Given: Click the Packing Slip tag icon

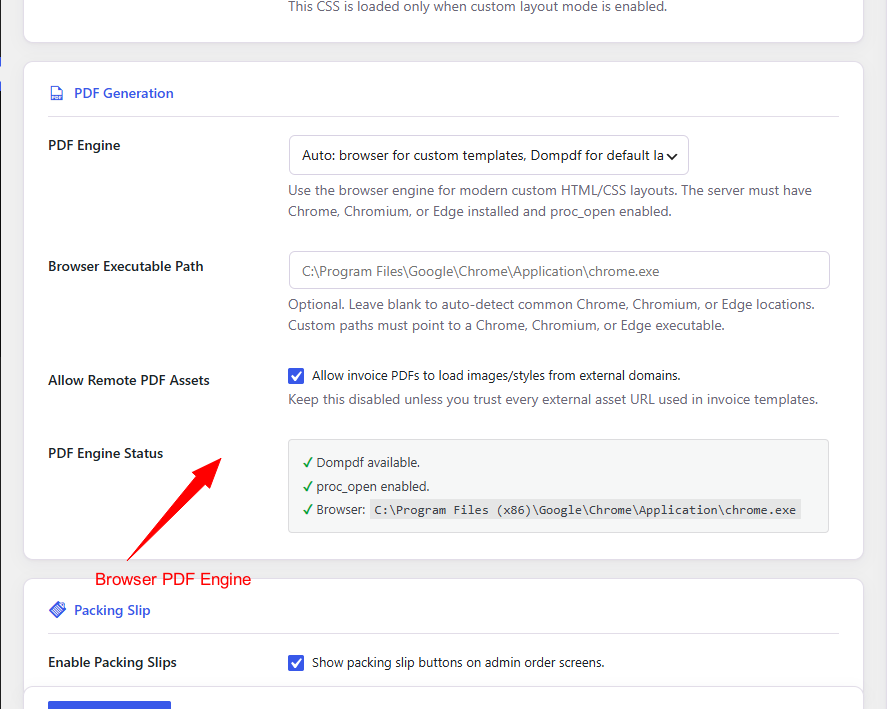Looking at the screenshot, I should [57, 610].
